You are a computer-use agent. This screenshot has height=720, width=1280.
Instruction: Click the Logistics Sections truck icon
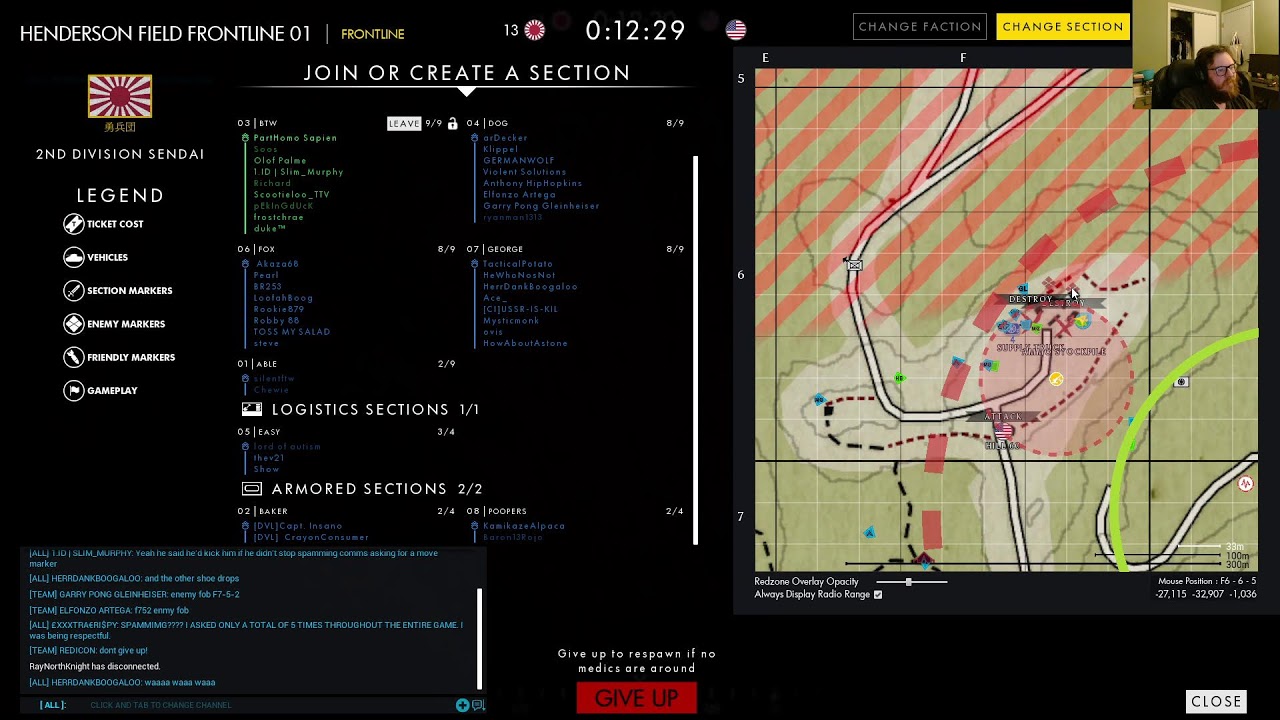point(252,409)
